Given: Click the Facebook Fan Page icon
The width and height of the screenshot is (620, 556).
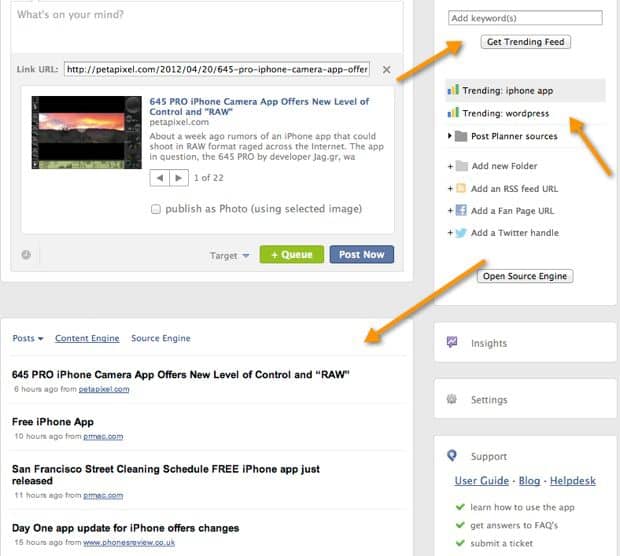Looking at the screenshot, I should pos(461,210).
